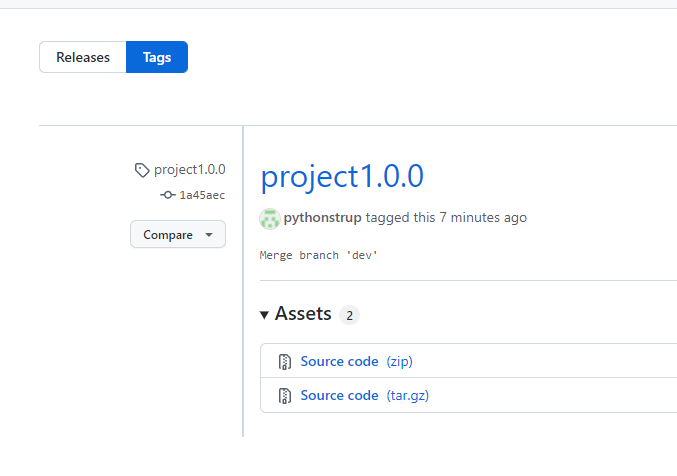Open commit 1a45aec
677x476 pixels.
pos(202,195)
